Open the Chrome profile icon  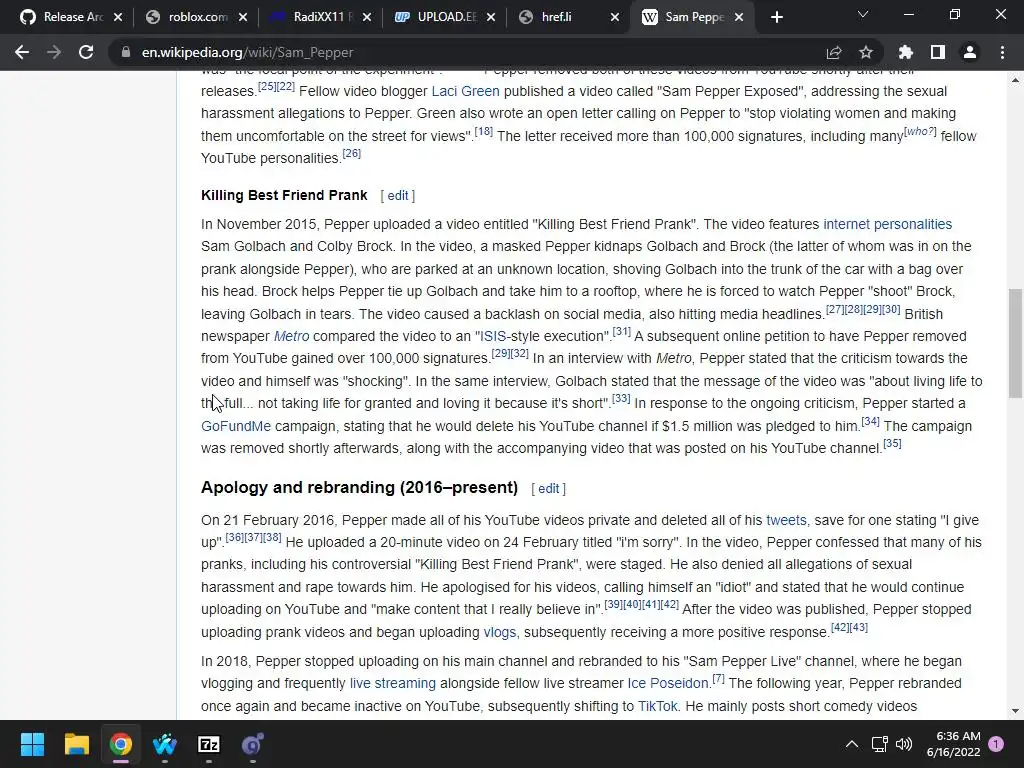pyautogui.click(x=970, y=52)
